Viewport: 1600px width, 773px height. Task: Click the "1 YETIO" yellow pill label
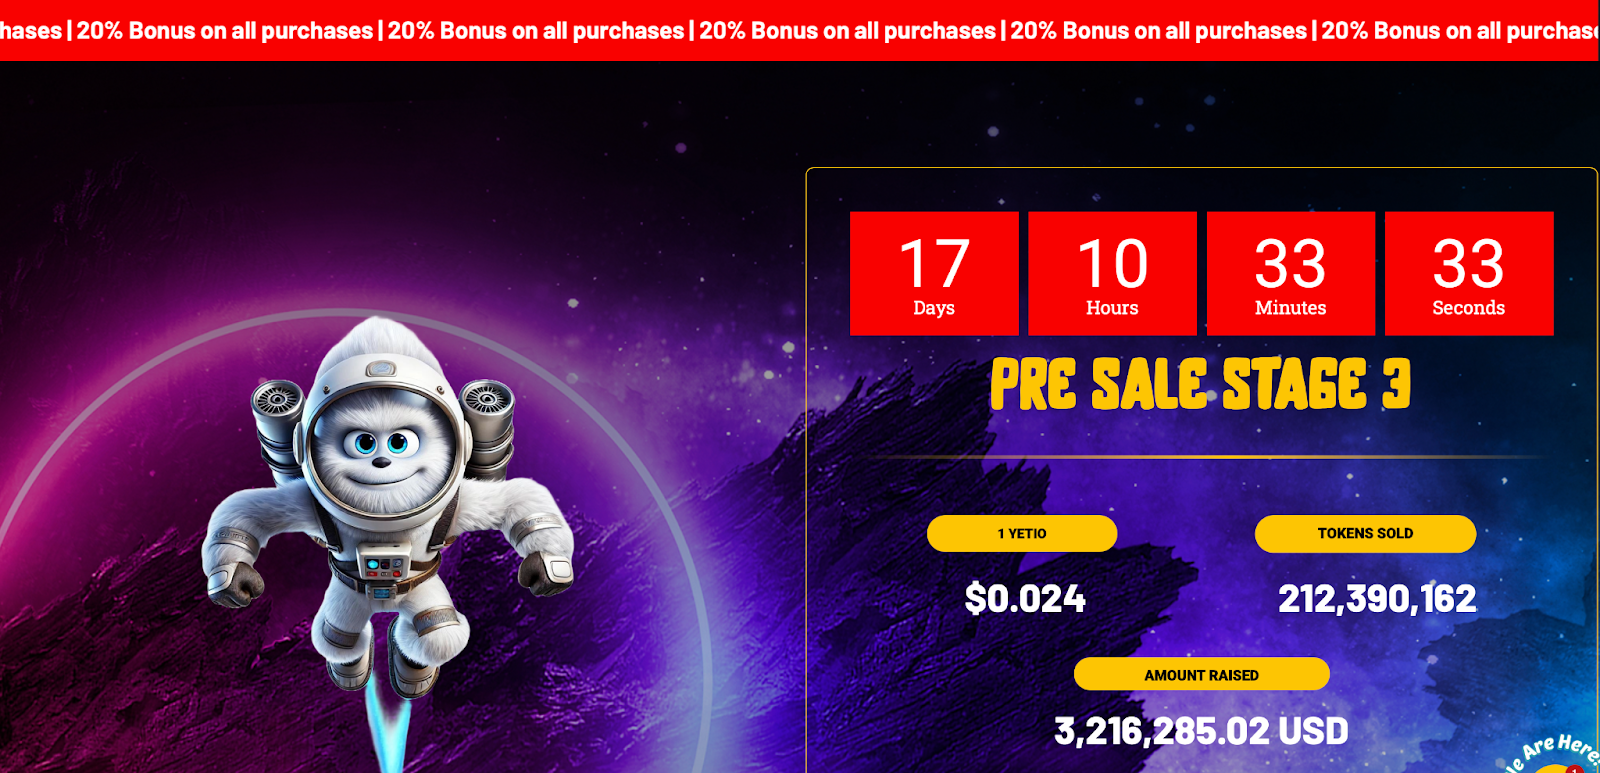[x=1021, y=534]
